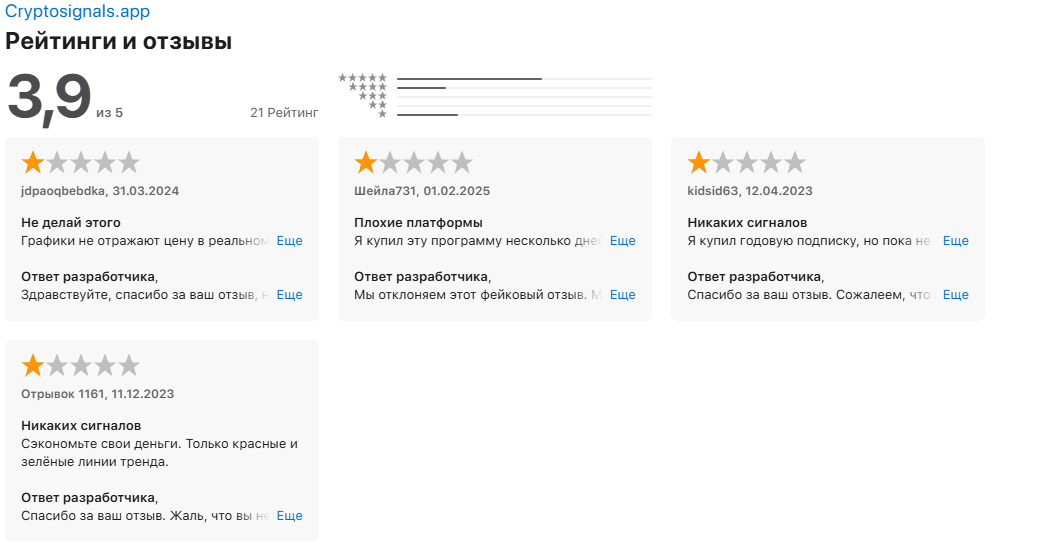
Task: Click the five-star row in rating histogram
Action: tap(363, 78)
